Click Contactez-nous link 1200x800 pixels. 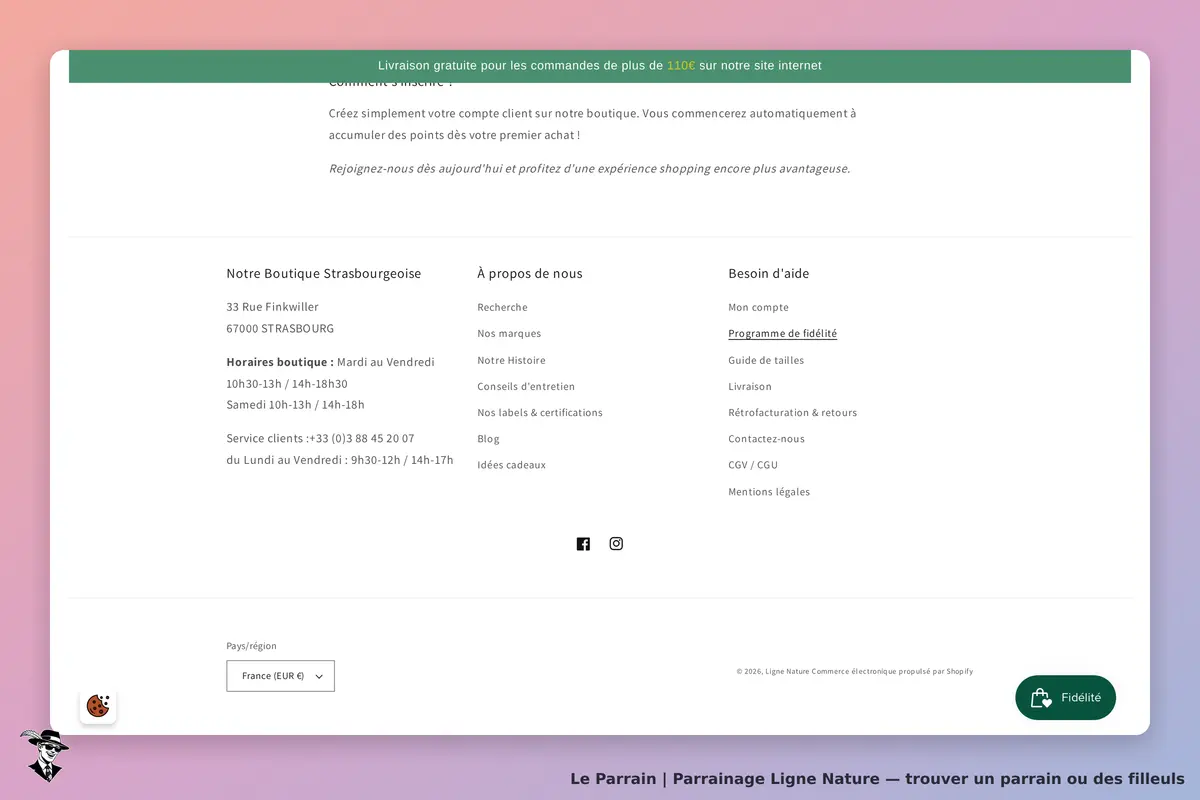[766, 439]
